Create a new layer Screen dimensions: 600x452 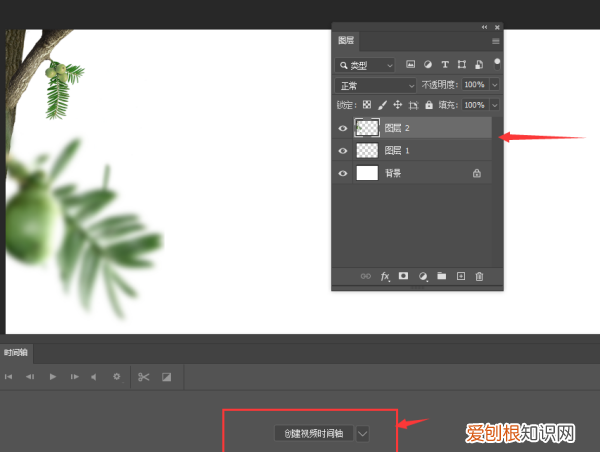click(461, 276)
